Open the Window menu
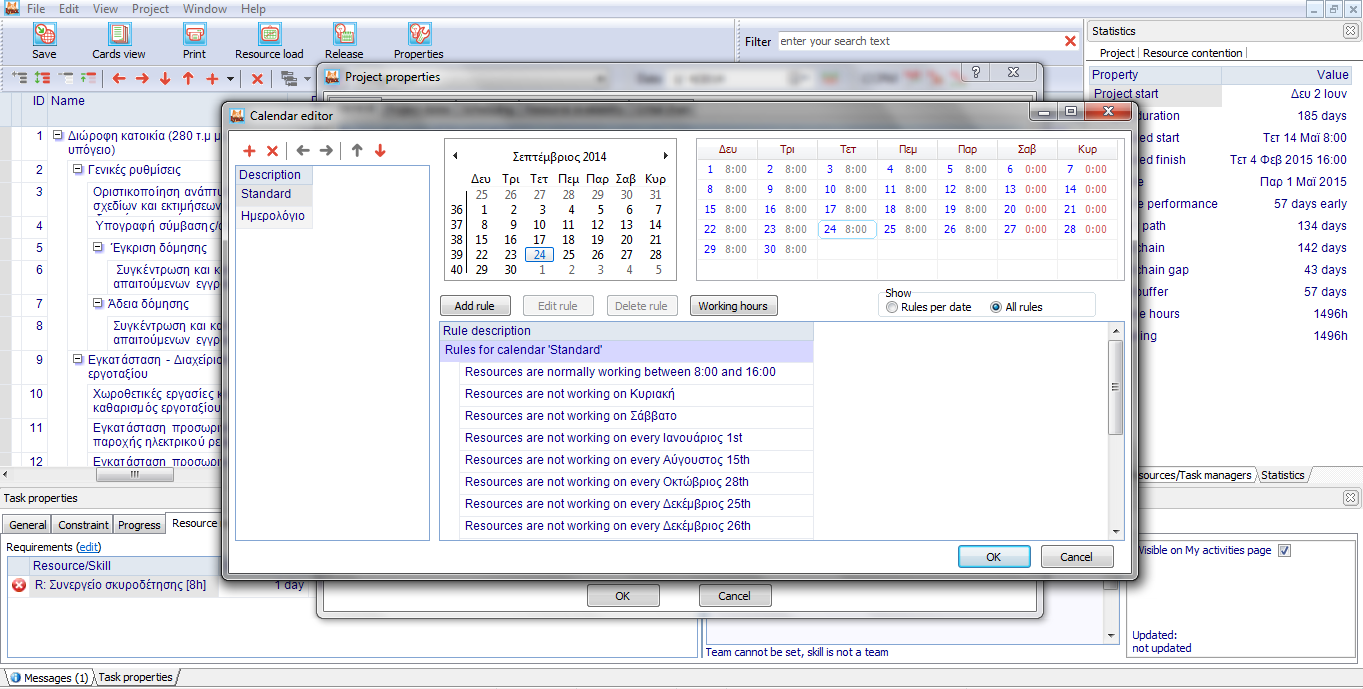 [205, 9]
